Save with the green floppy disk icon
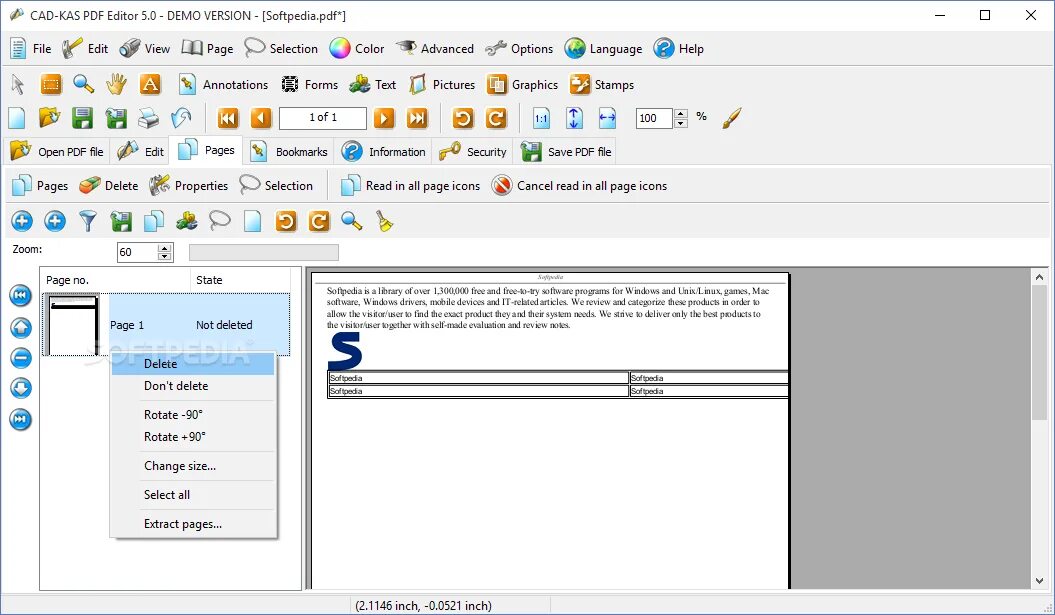Screen dimensions: 1055x615 pyautogui.click(x=82, y=118)
